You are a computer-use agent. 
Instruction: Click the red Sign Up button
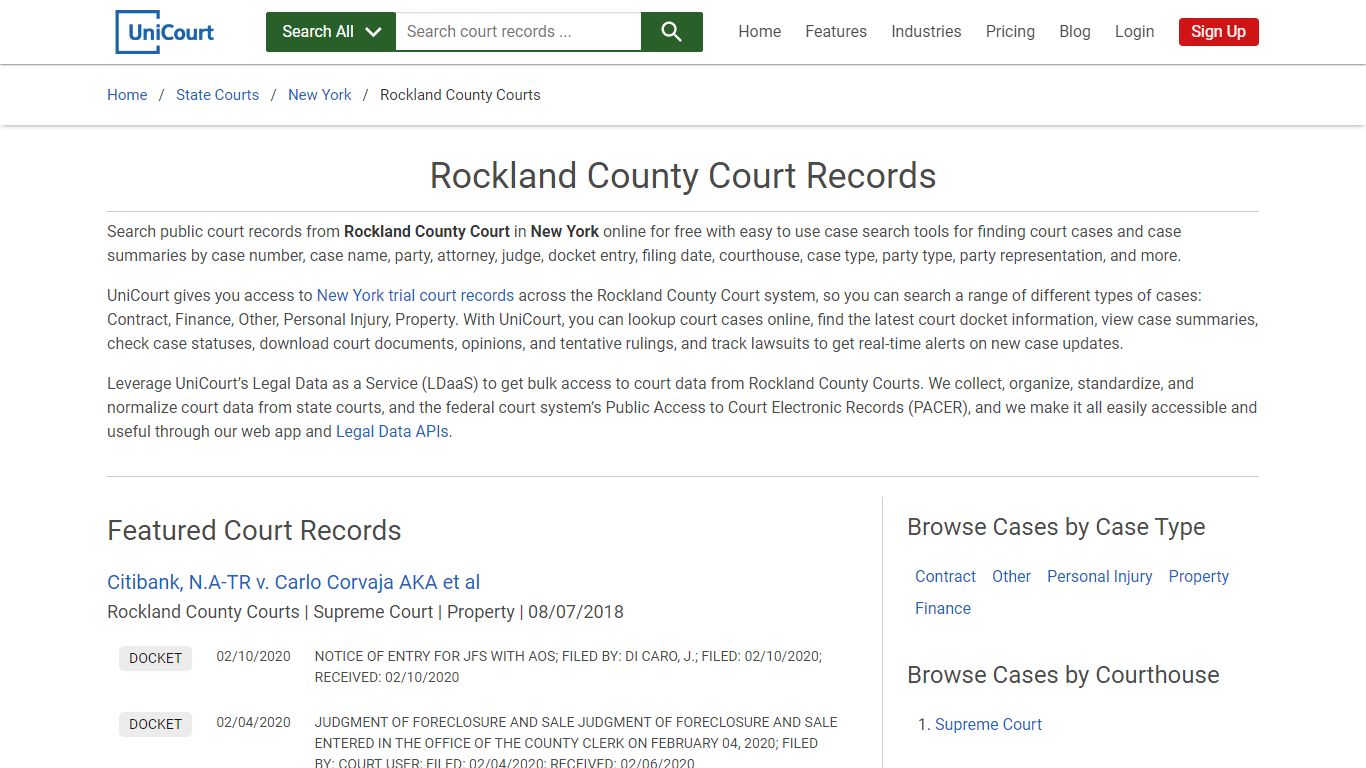click(1218, 32)
